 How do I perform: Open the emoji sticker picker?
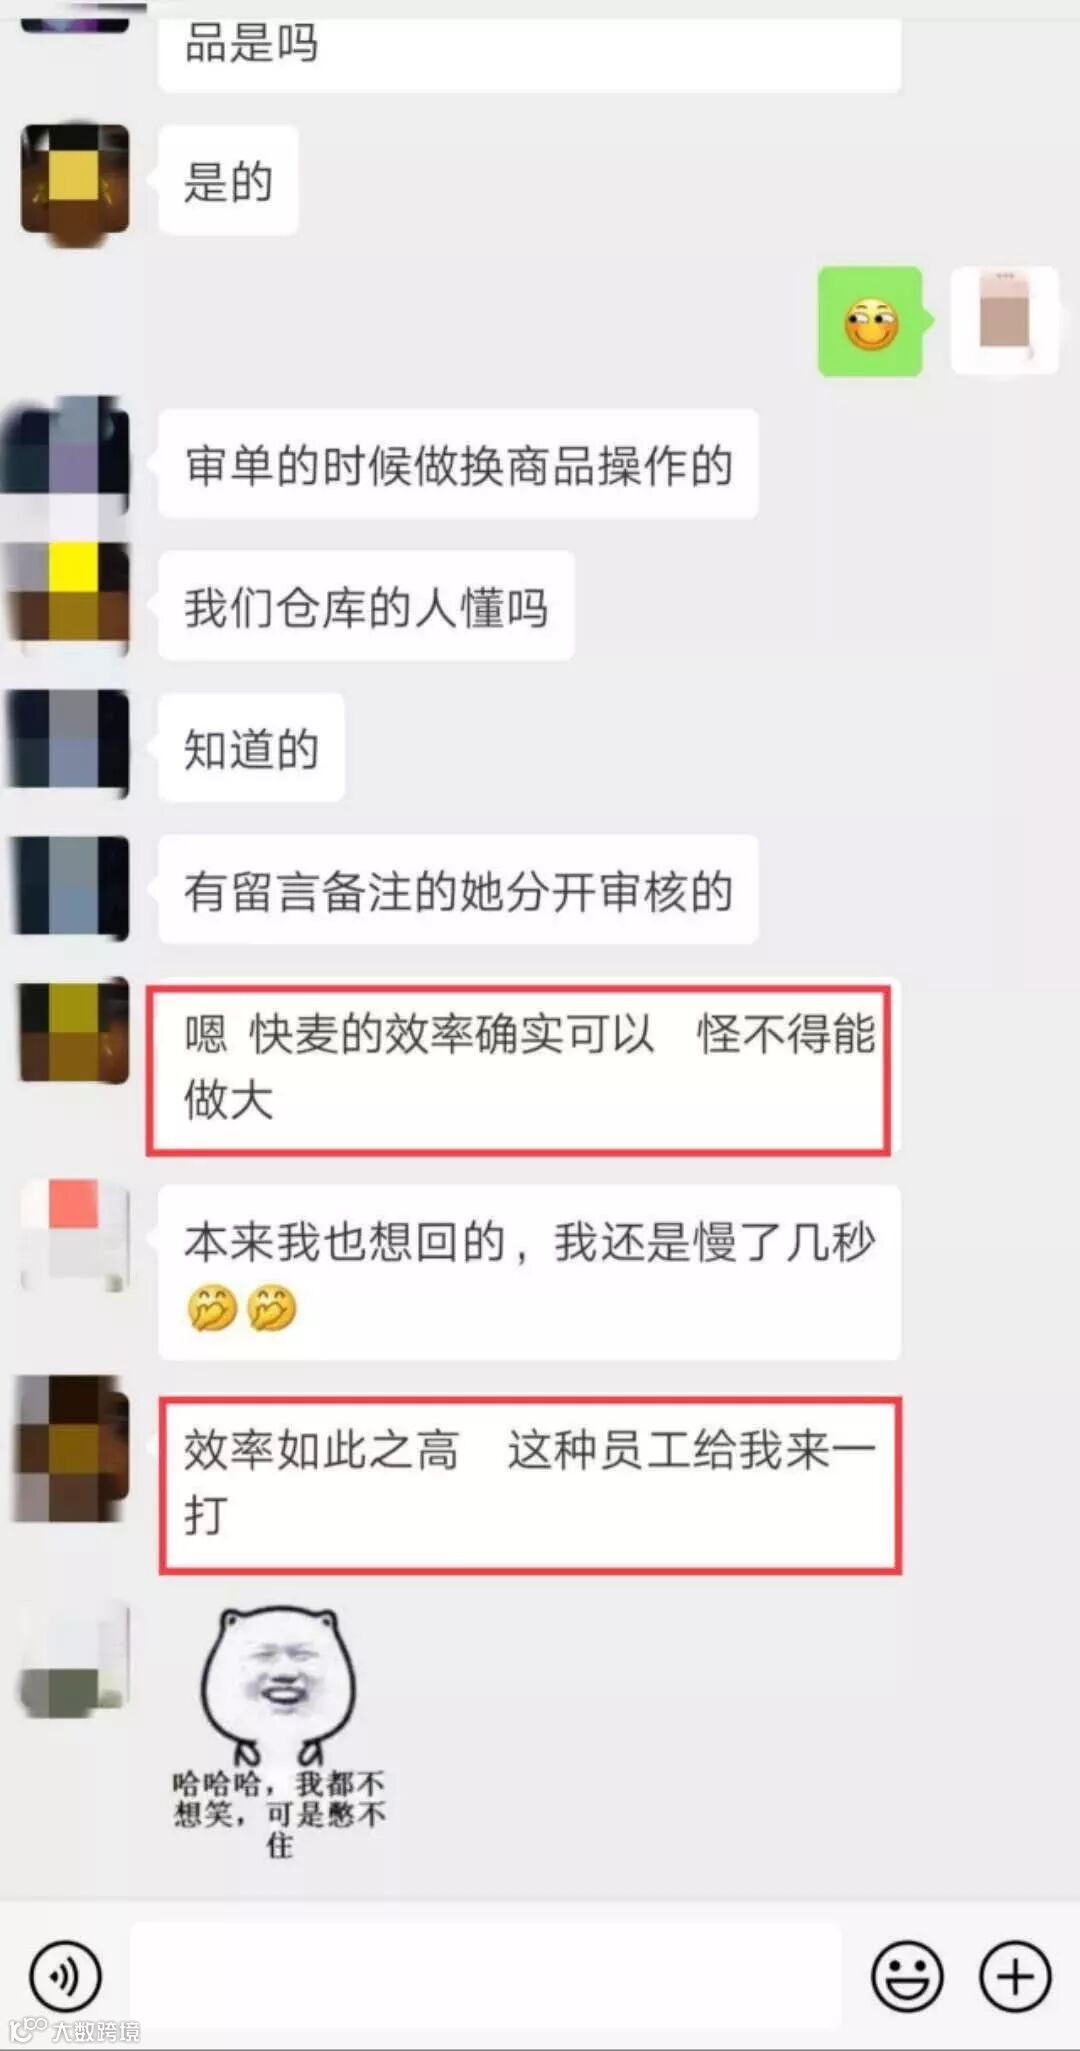pyautogui.click(x=907, y=1976)
